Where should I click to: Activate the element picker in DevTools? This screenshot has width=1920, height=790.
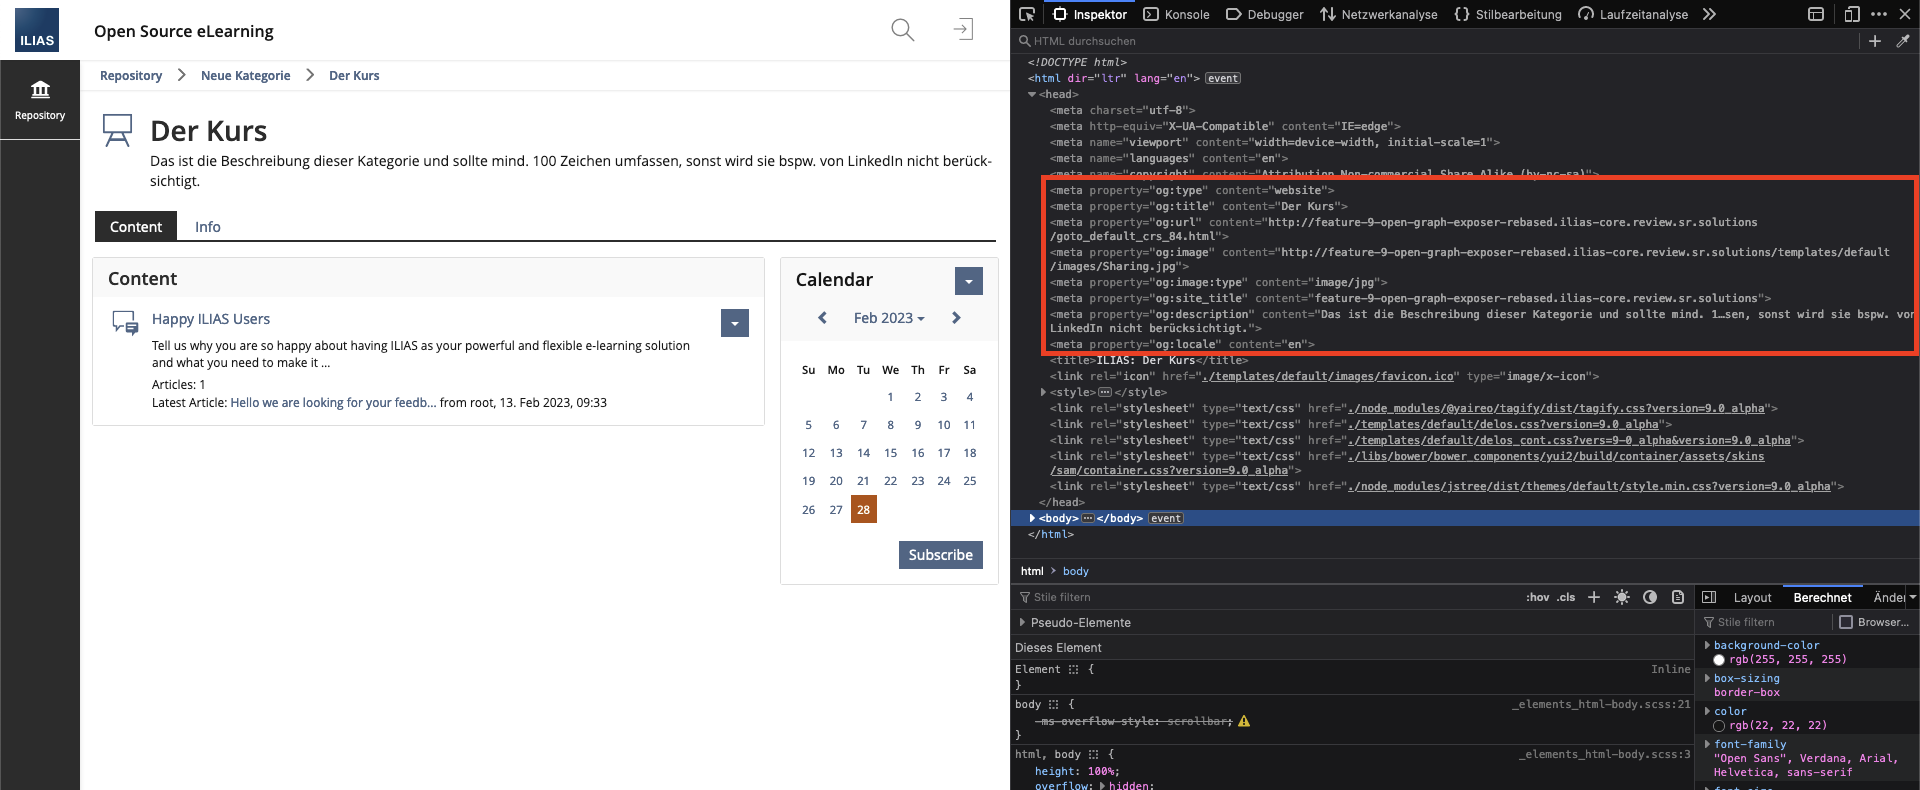click(1026, 14)
